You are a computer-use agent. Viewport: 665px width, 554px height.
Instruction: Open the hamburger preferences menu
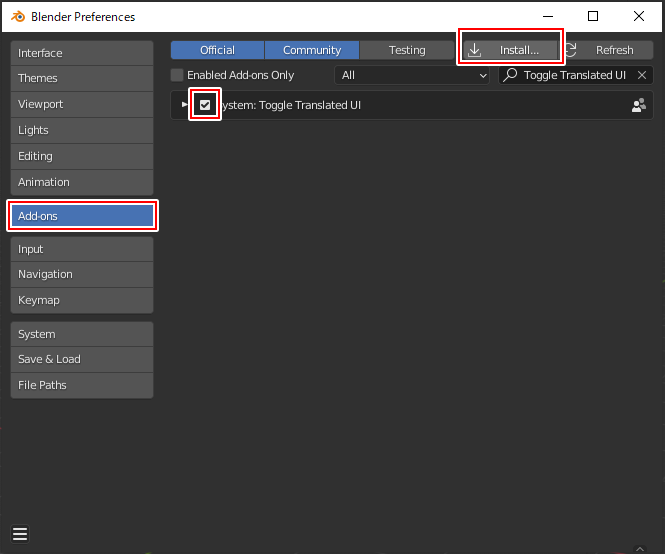click(x=20, y=533)
